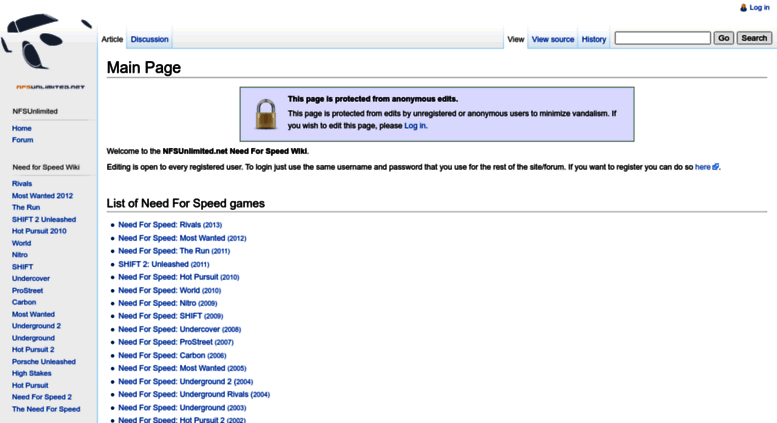
Task: Open Need For Speed: Hot Pursuit (2010) article
Action: (x=178, y=277)
